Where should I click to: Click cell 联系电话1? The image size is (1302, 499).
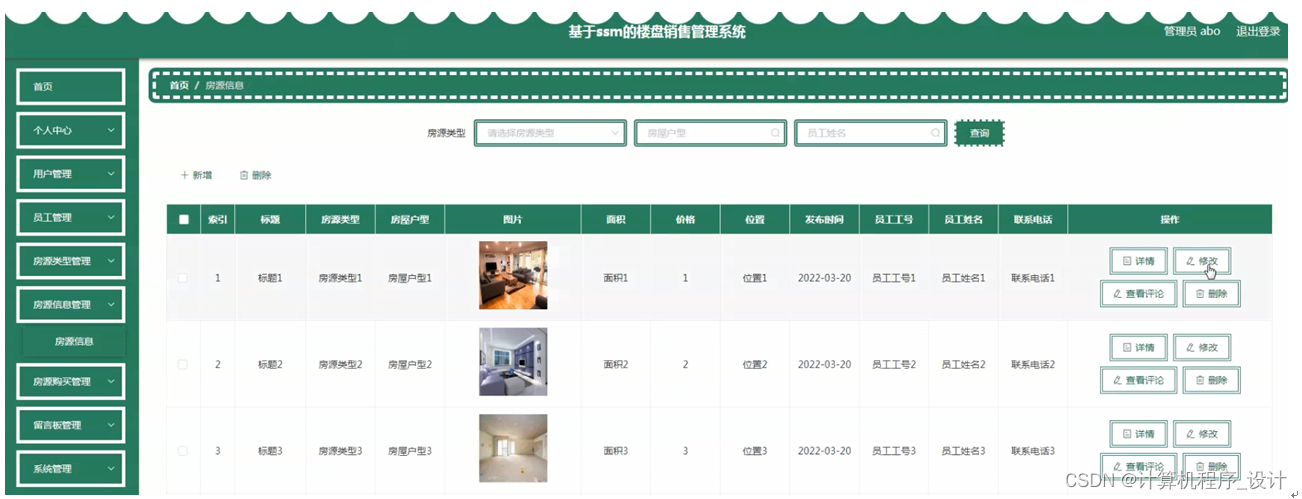click(x=1033, y=278)
